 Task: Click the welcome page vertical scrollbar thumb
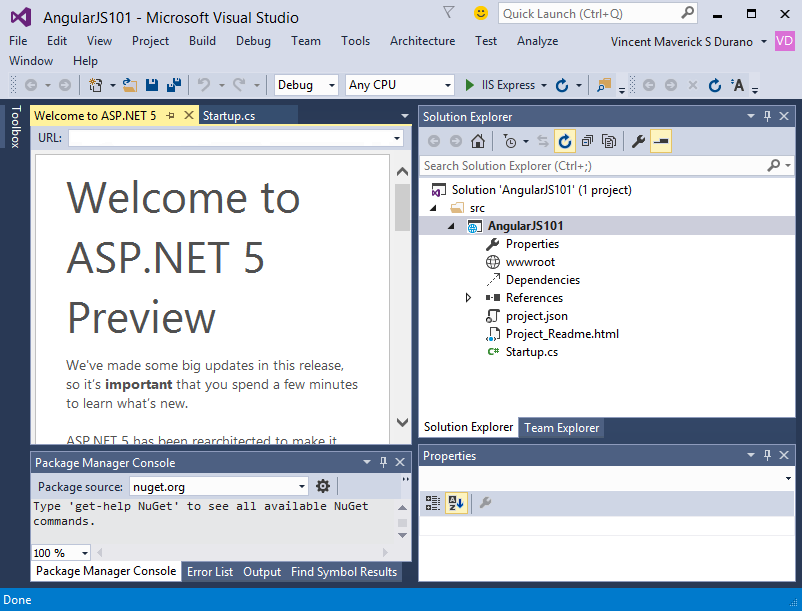tap(403, 208)
